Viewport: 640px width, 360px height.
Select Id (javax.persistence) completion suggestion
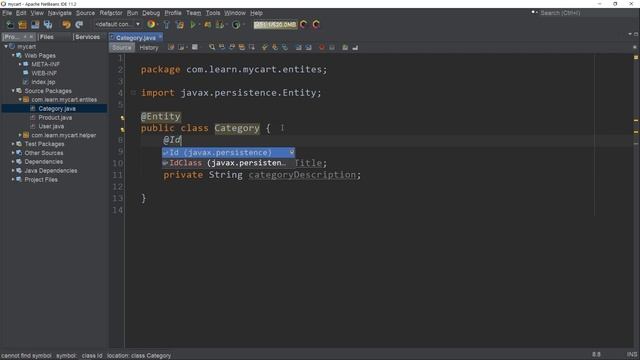228,153
